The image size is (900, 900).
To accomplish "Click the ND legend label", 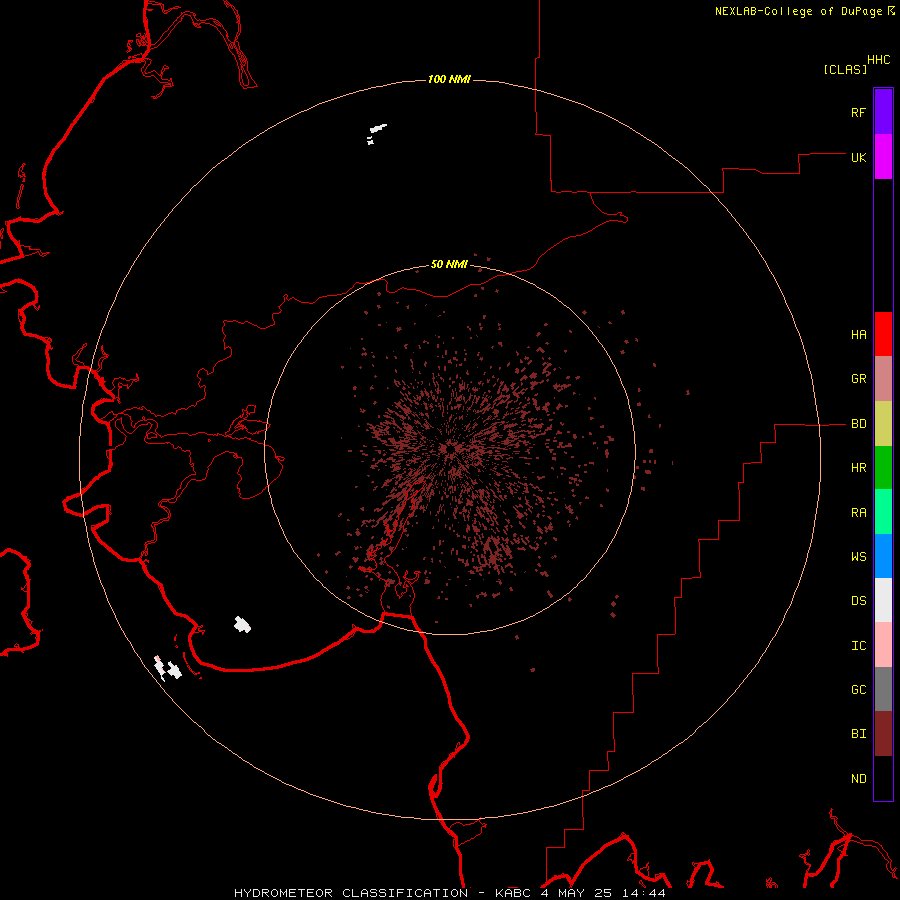I will pyautogui.click(x=858, y=778).
